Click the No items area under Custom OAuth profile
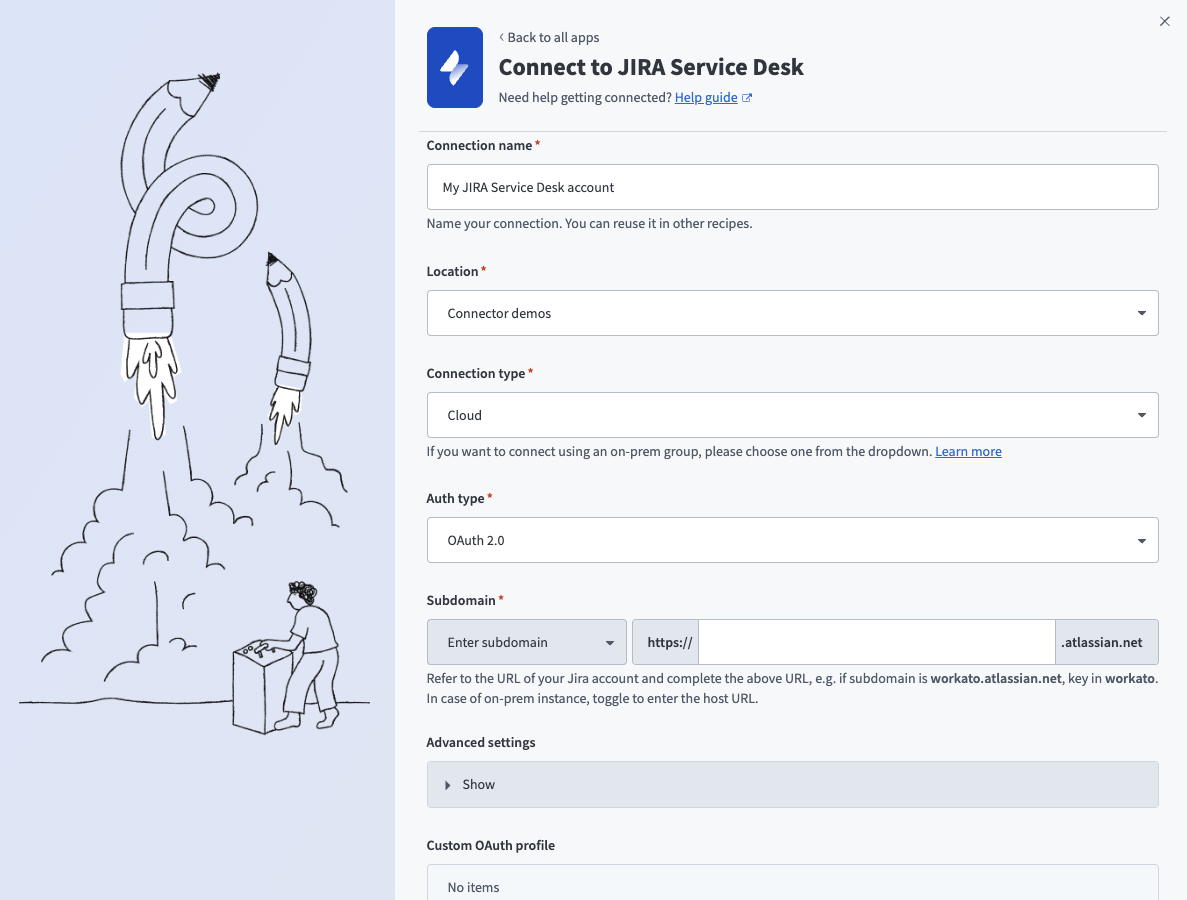The width and height of the screenshot is (1187, 900). pos(792,886)
